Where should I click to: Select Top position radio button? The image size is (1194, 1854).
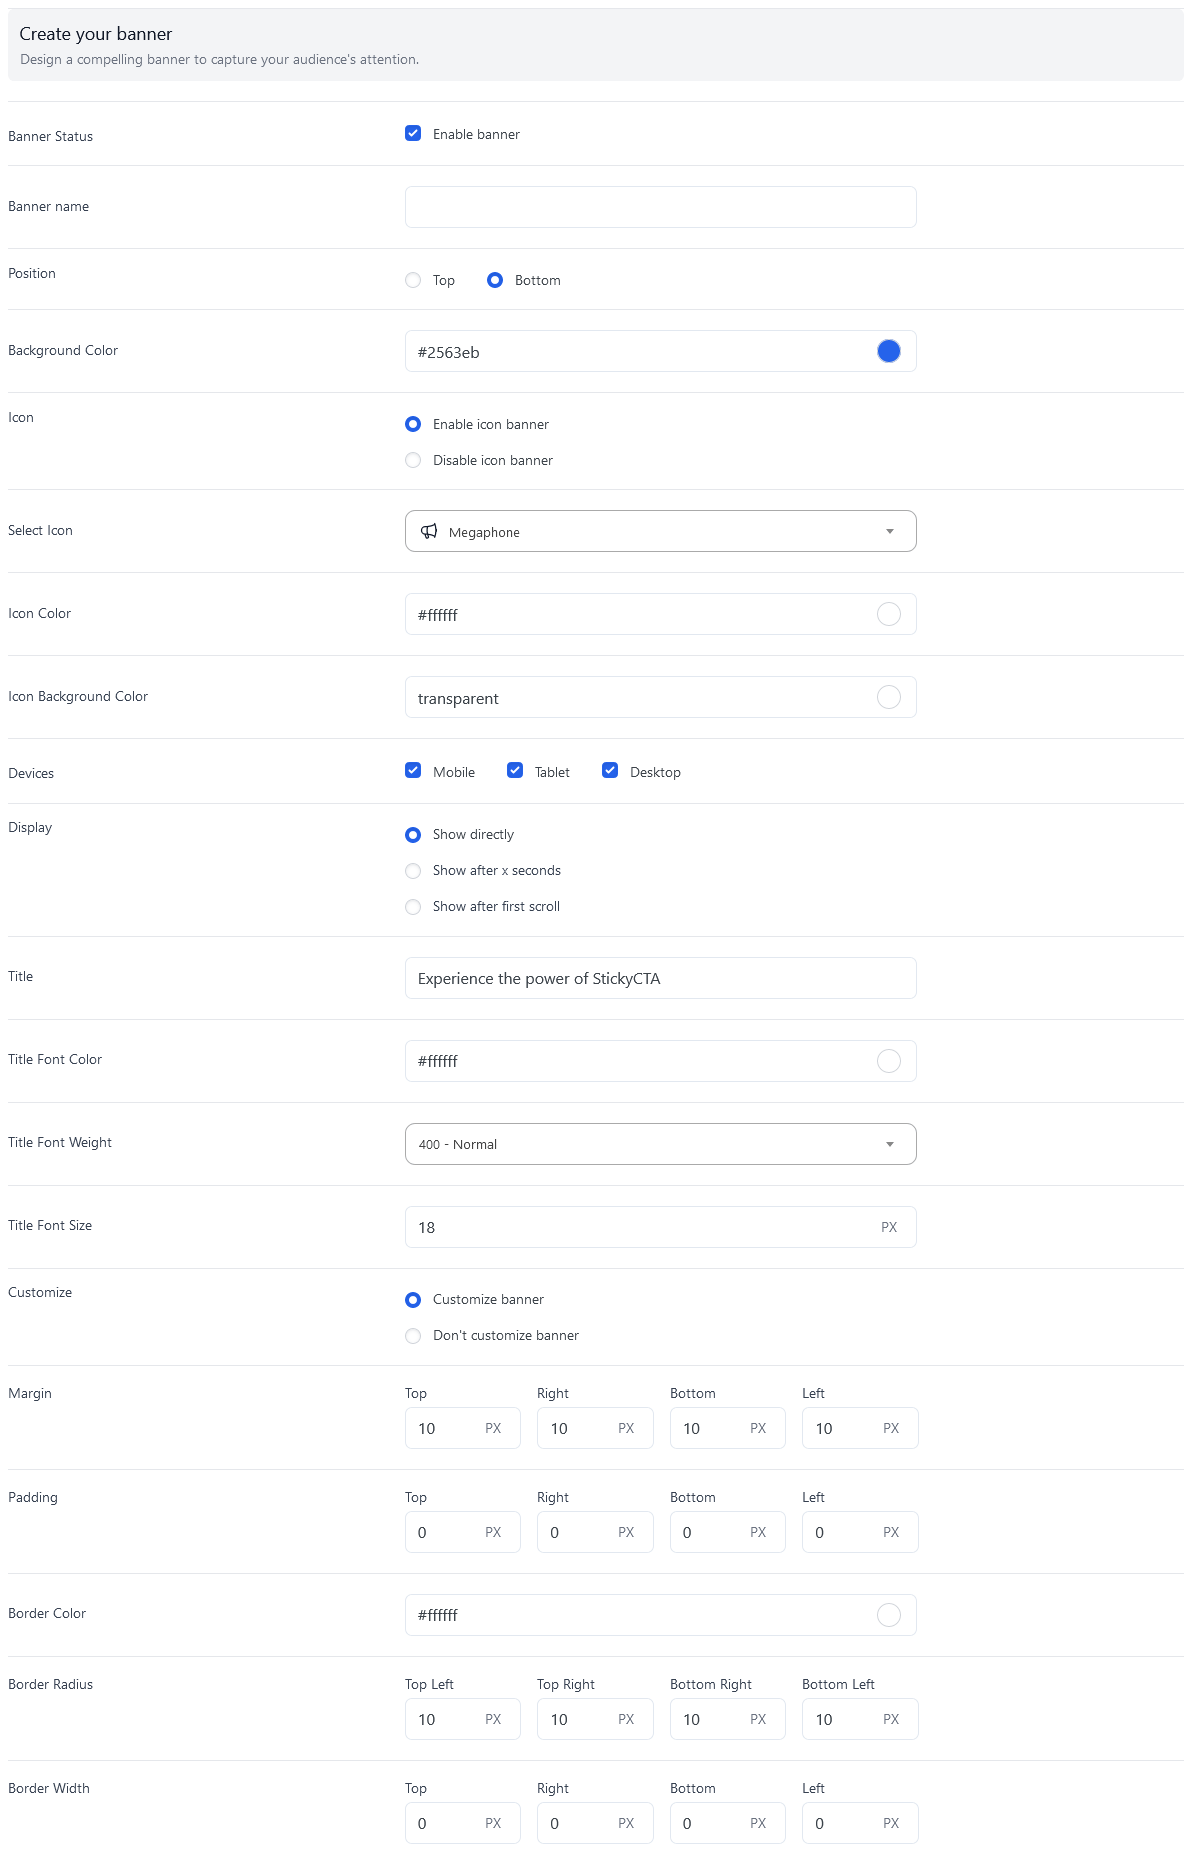[413, 280]
